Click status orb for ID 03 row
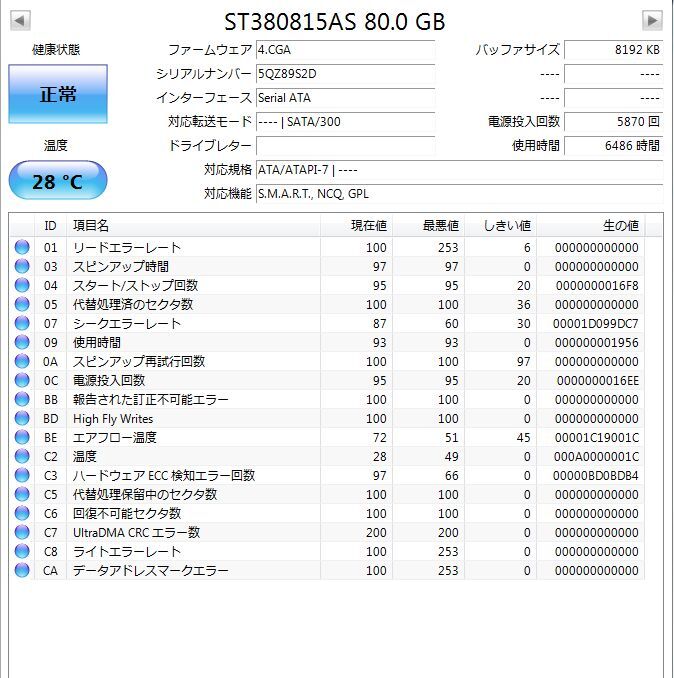Viewport: 674px width, 678px height. click(x=22, y=266)
